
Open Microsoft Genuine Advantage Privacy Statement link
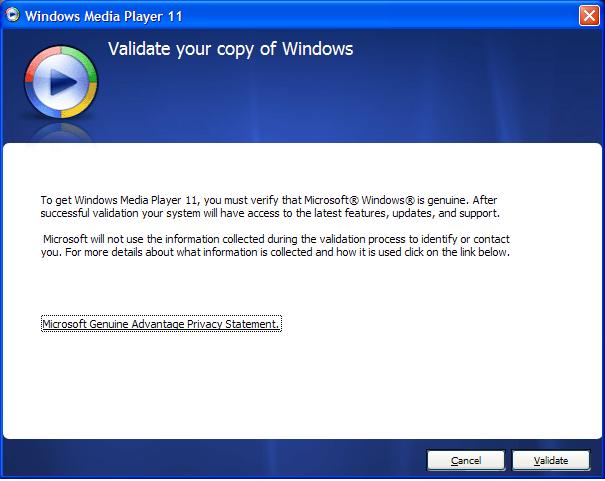pyautogui.click(x=161, y=324)
